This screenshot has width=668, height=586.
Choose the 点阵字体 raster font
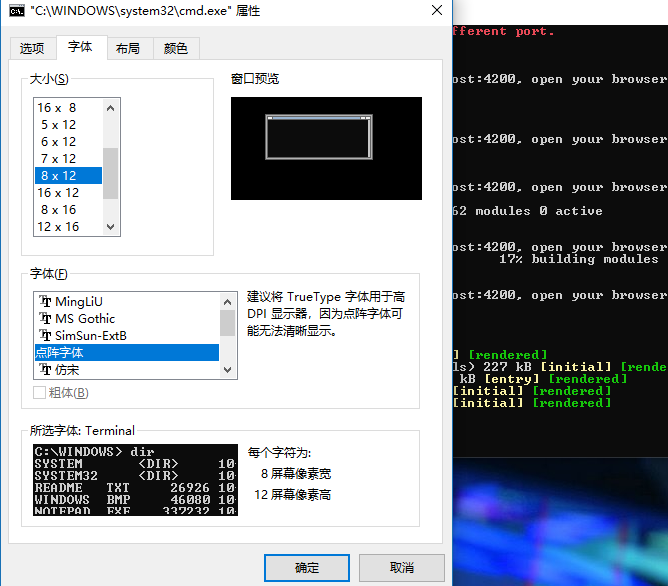tap(127, 353)
